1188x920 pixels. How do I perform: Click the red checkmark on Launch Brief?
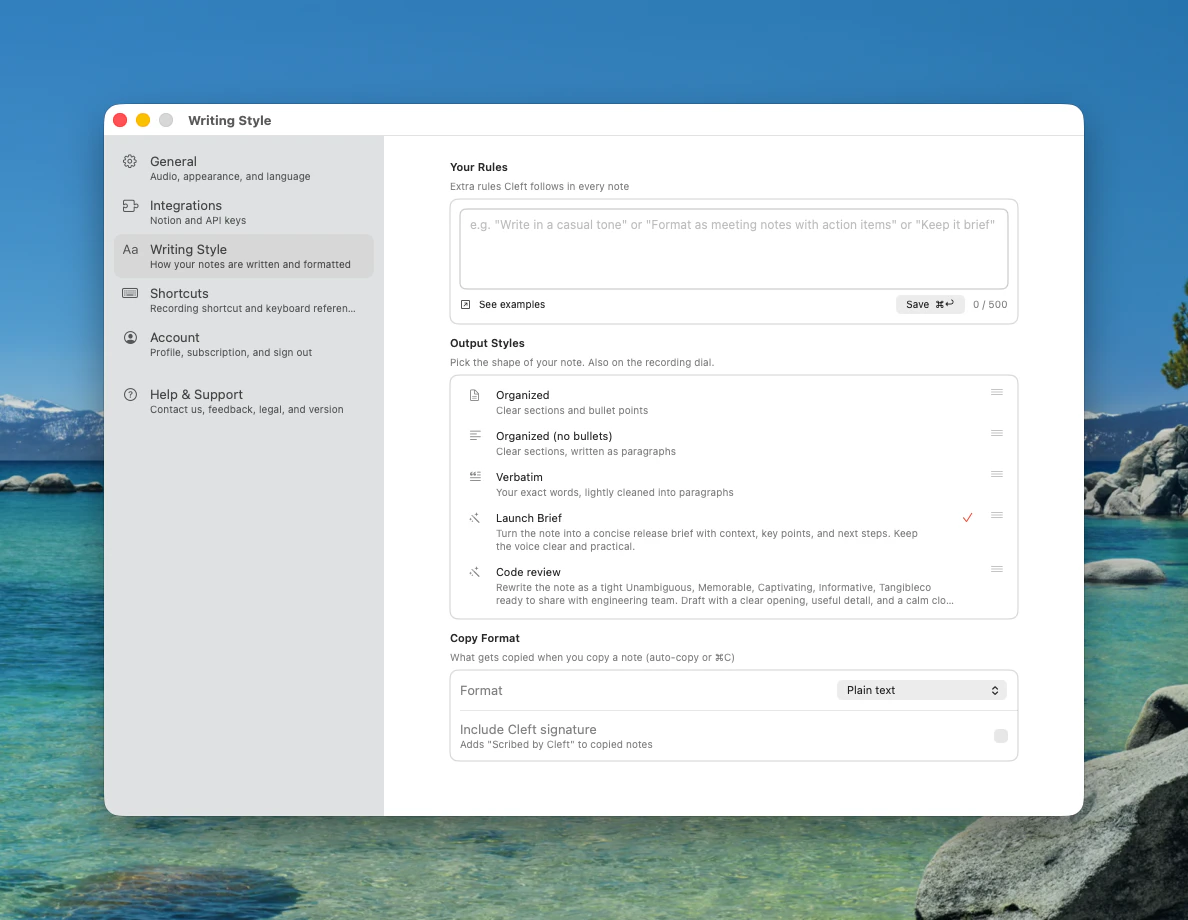click(x=968, y=518)
